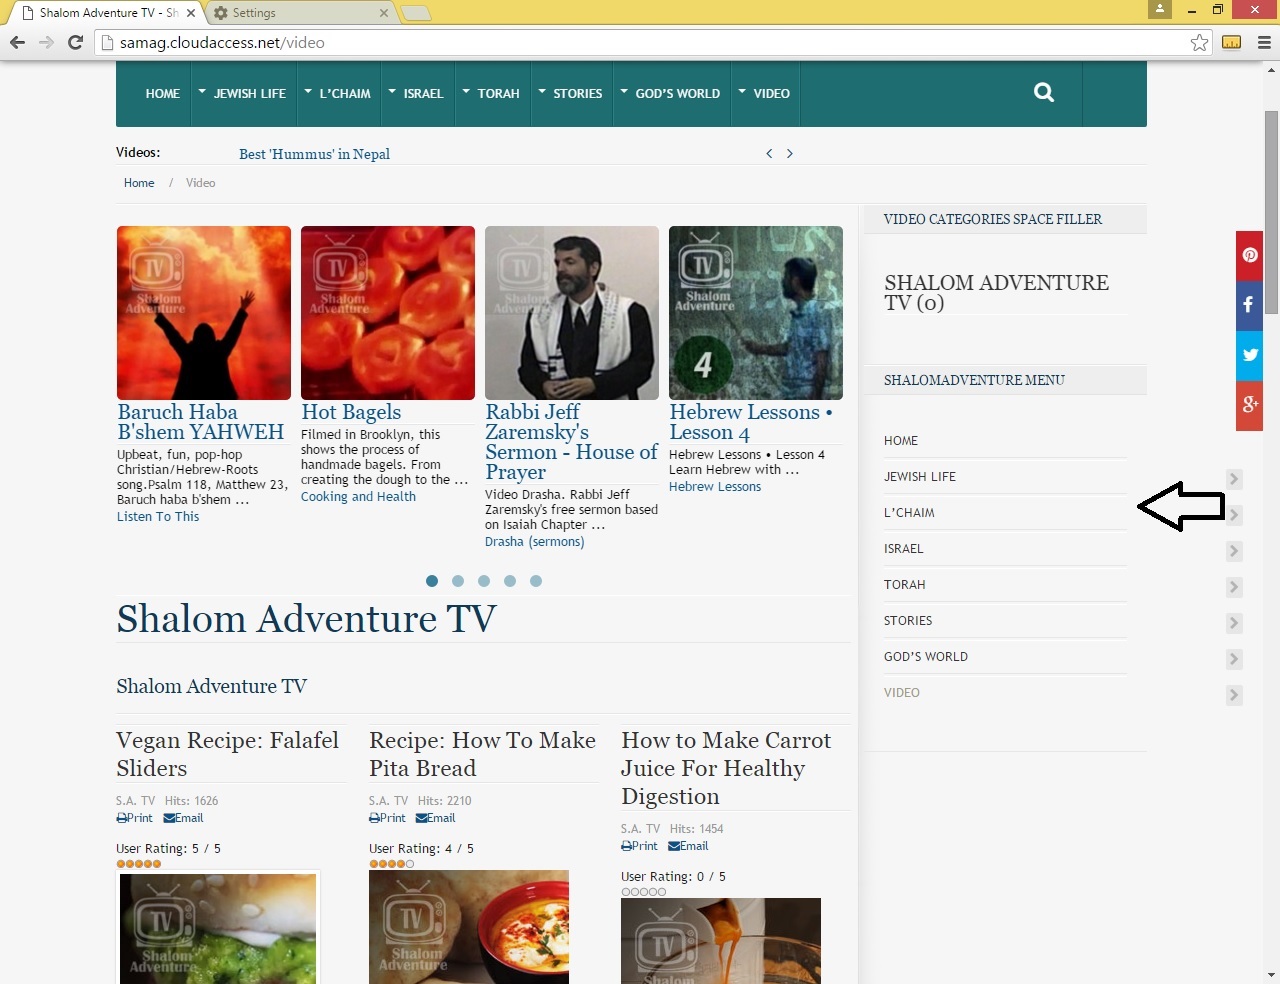This screenshot has height=984, width=1280.
Task: Click the yellow extension icon near address bar
Action: tap(1232, 42)
